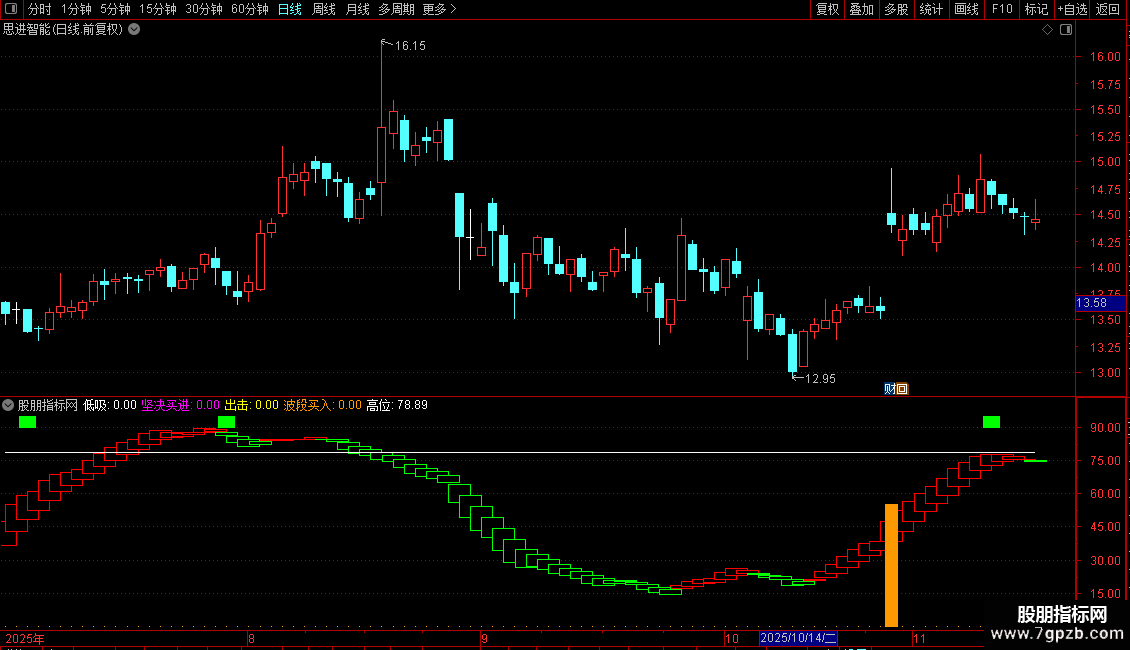Open F10 company information
Image resolution: width=1130 pixels, height=650 pixels.
(1002, 9)
